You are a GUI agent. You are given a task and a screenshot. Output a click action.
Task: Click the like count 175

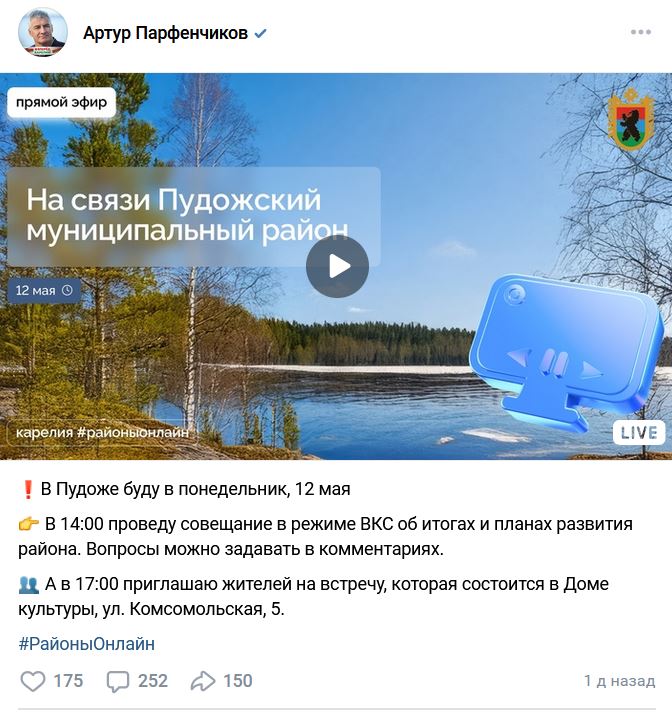[68, 681]
